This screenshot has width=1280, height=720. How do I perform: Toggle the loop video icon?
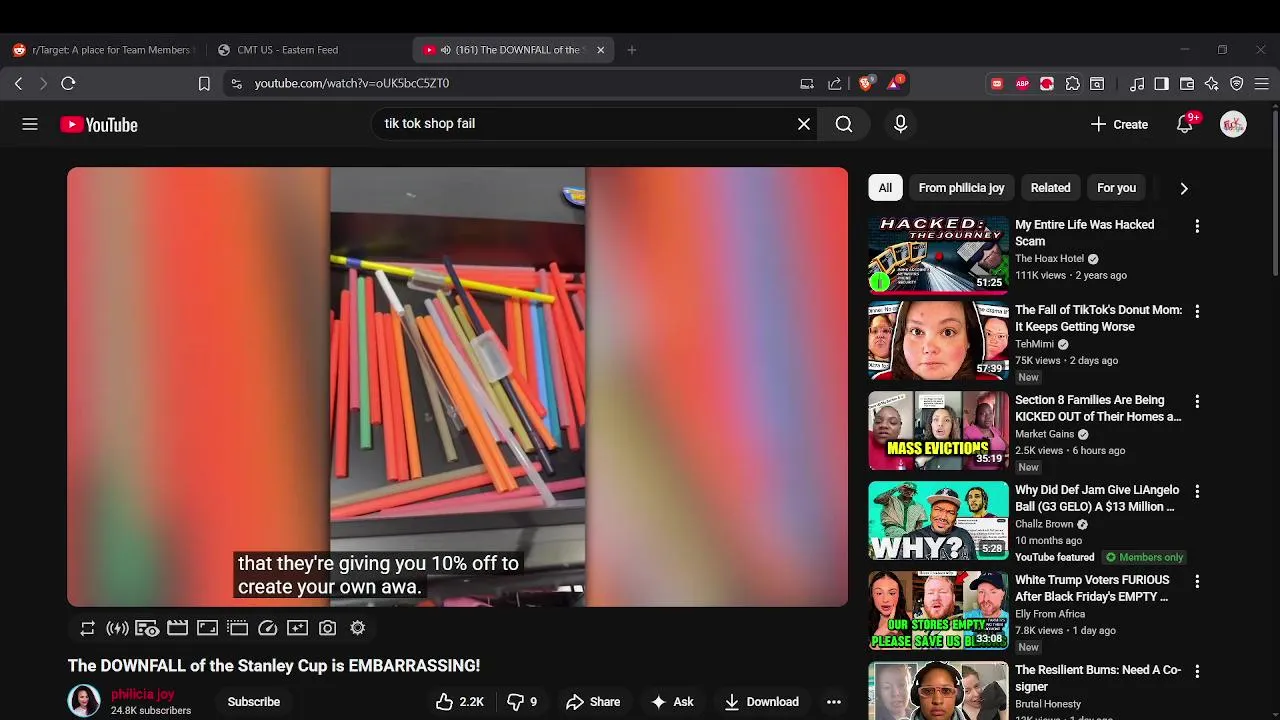click(x=88, y=628)
